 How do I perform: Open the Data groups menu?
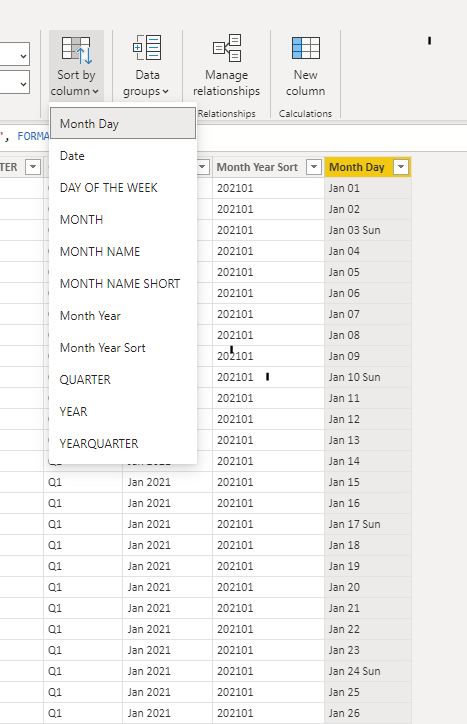[x=147, y=66]
